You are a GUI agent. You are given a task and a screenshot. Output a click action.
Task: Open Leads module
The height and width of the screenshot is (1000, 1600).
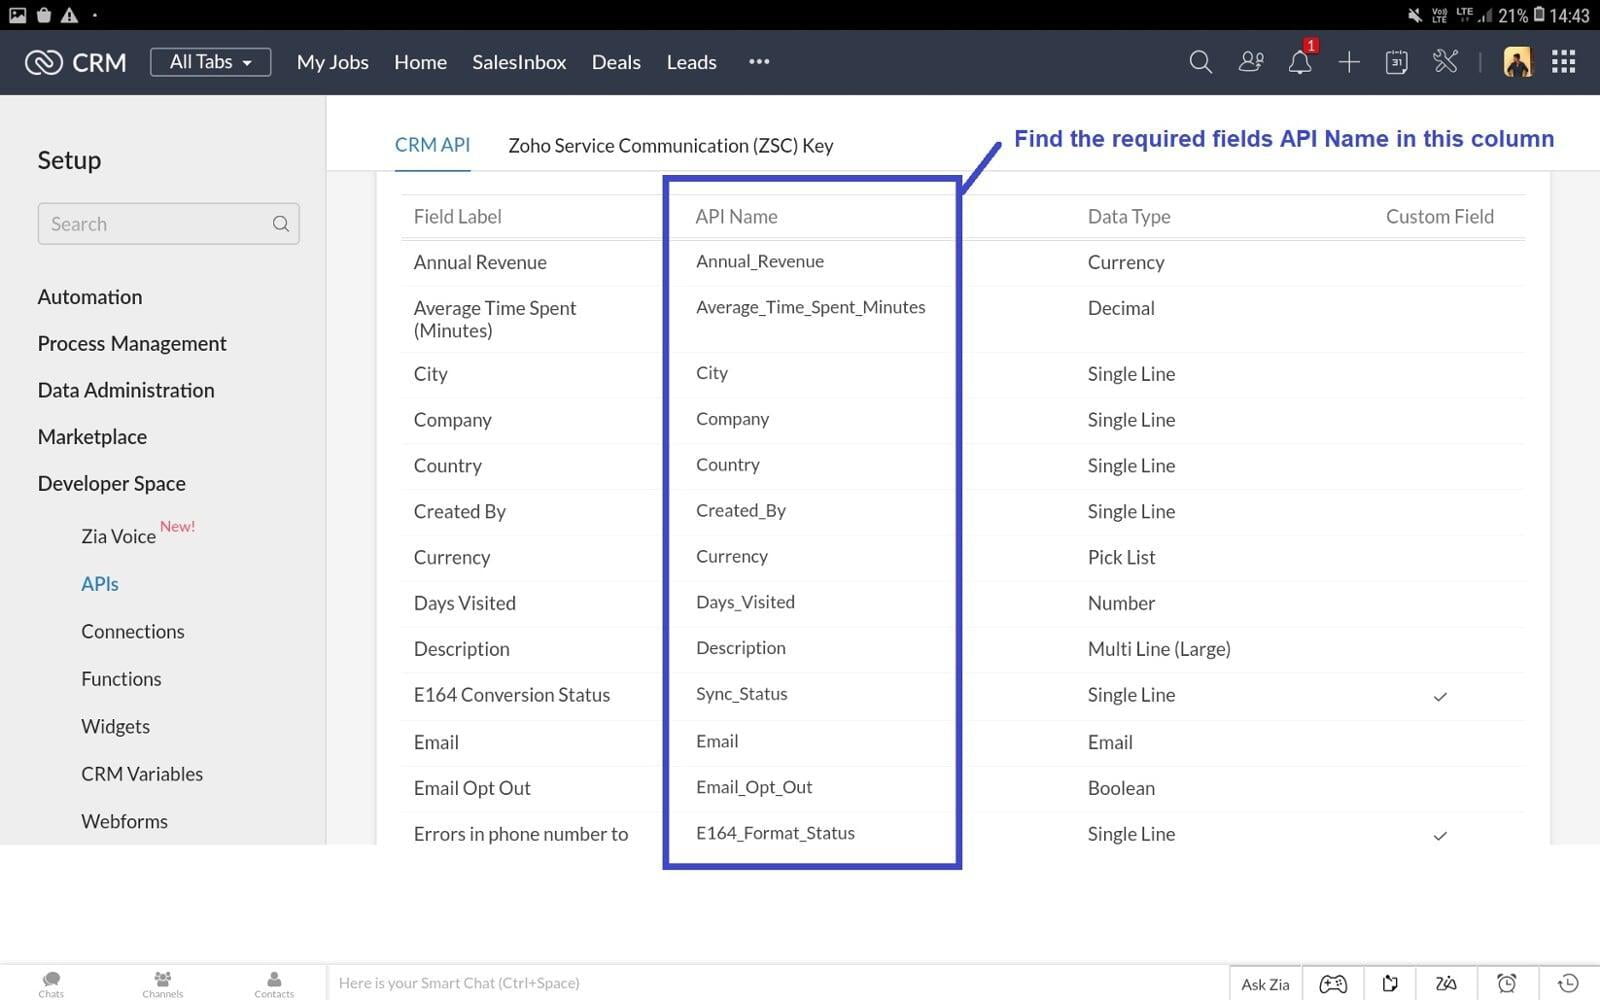691,62
